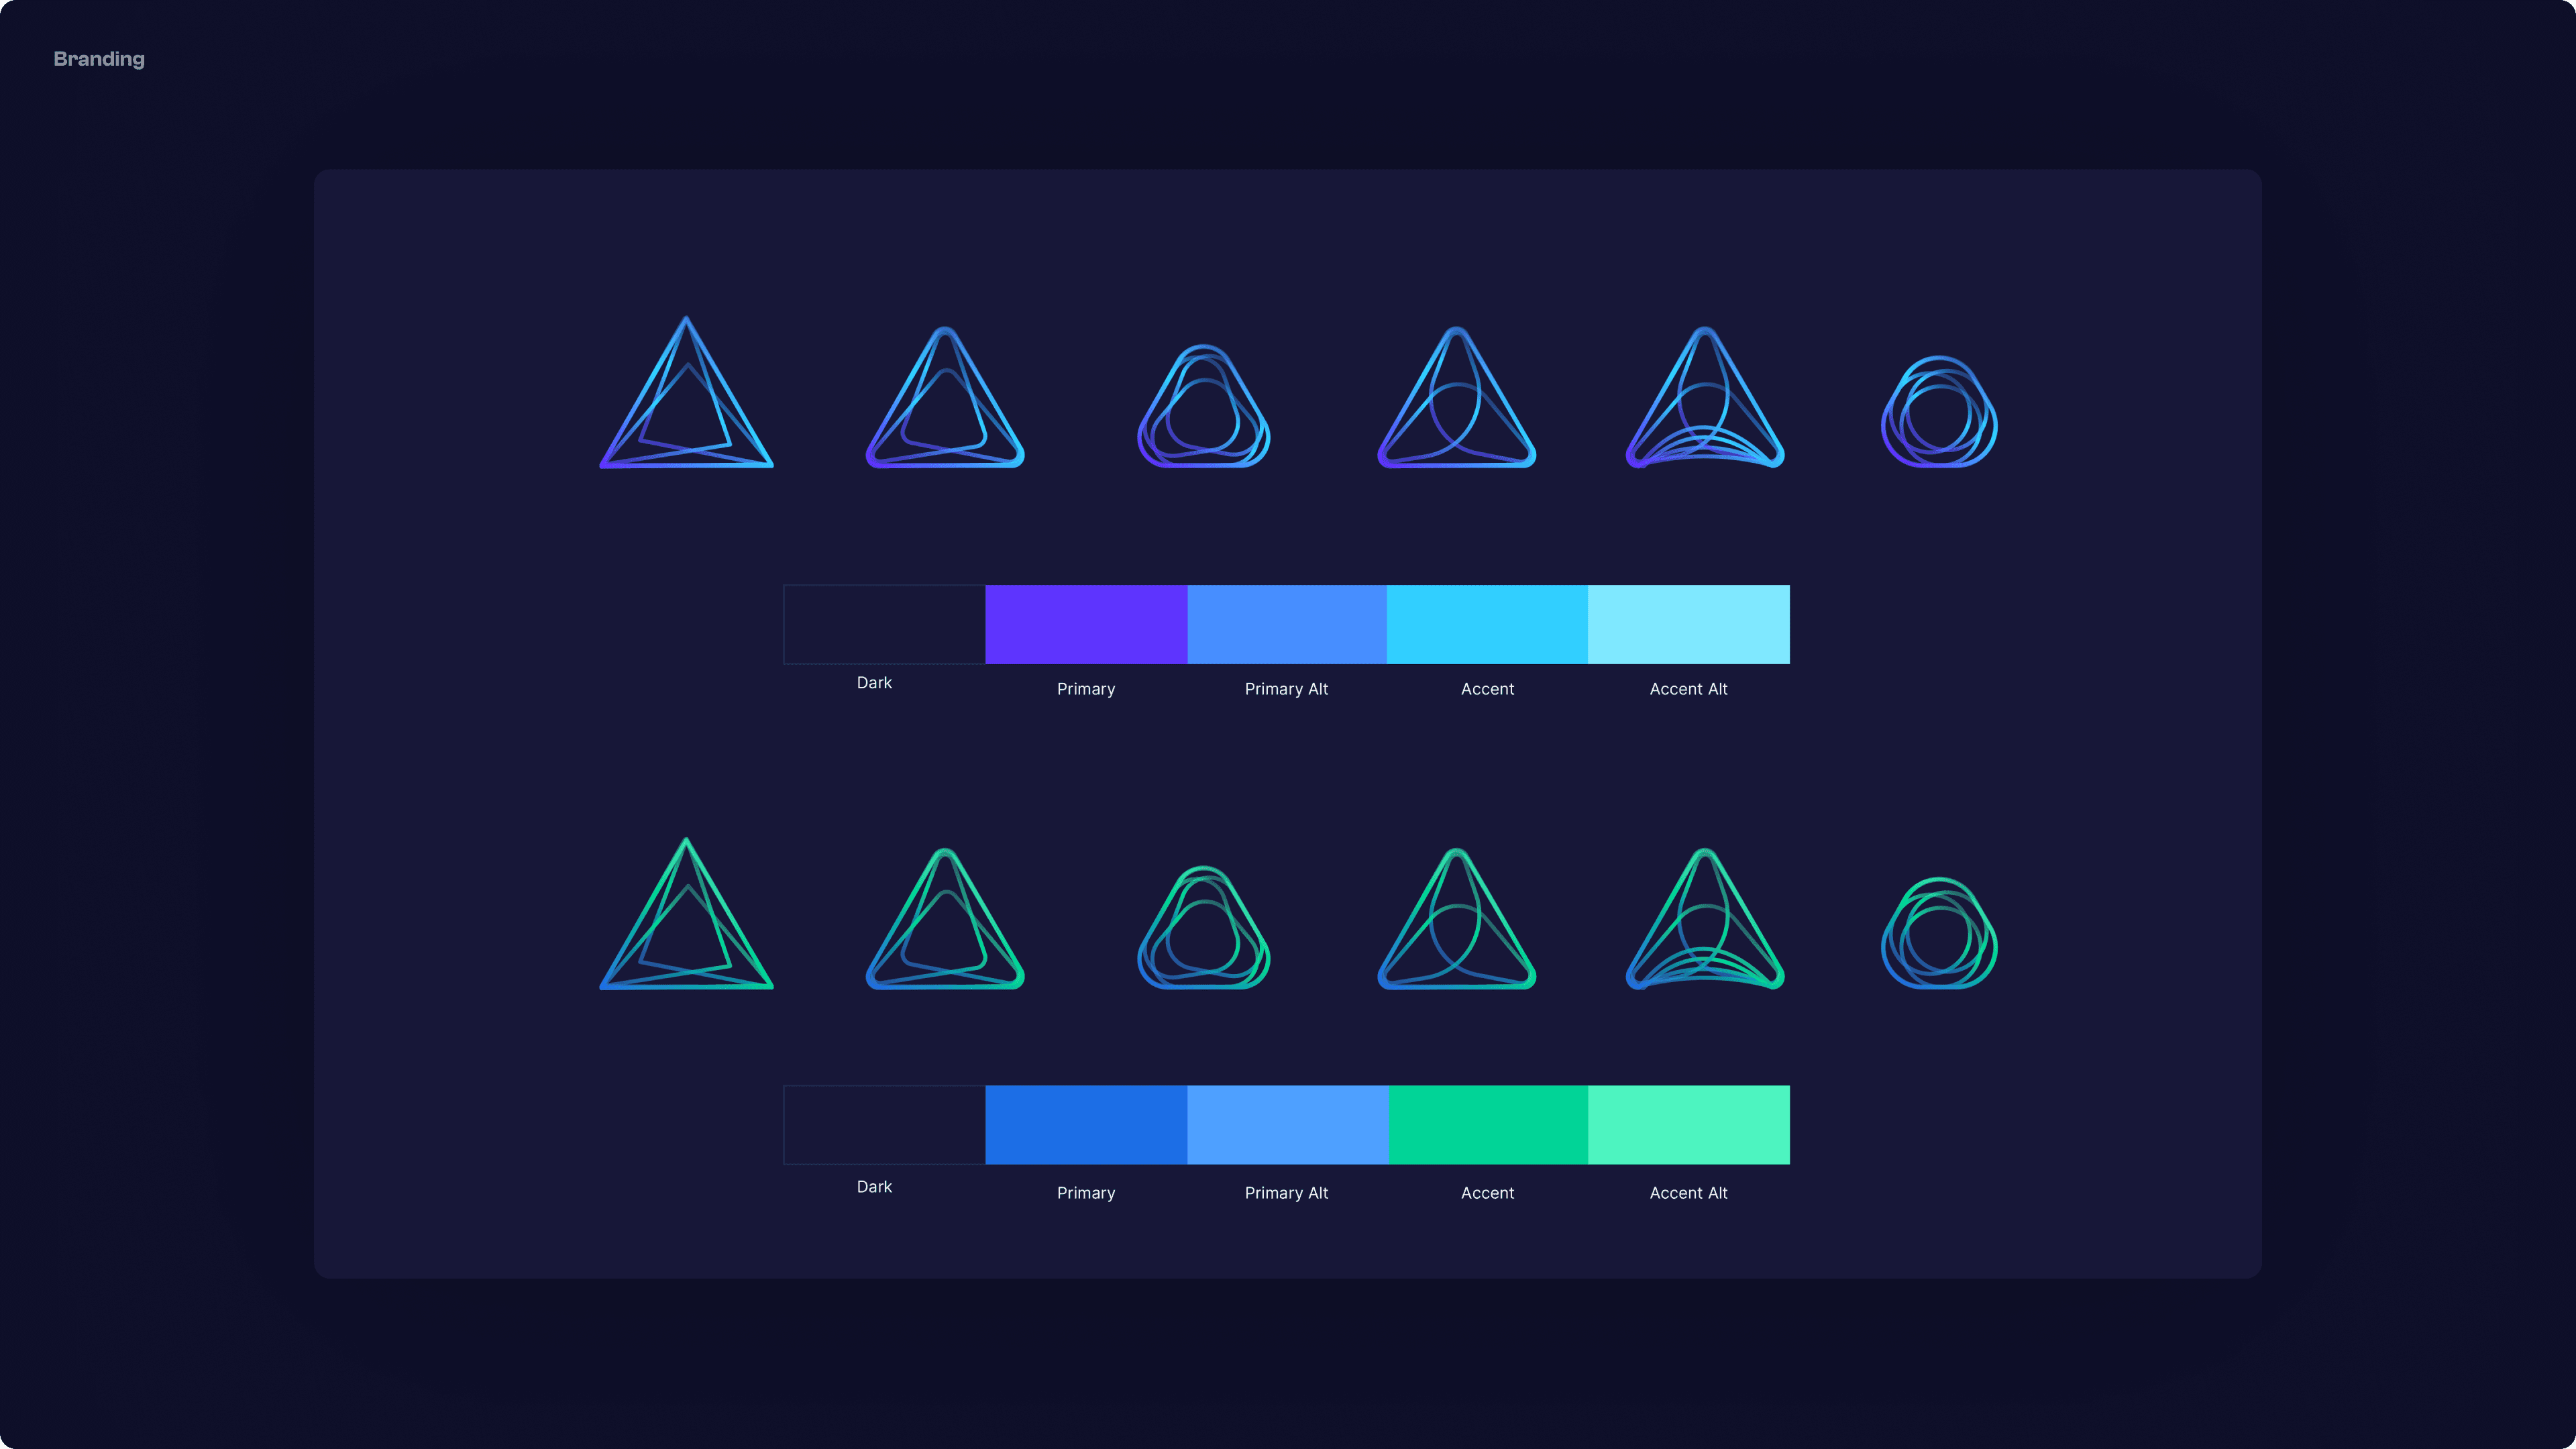
Task: Select the mint Accent Alt swatch, bottom palette
Action: pyautogui.click(x=1688, y=1124)
